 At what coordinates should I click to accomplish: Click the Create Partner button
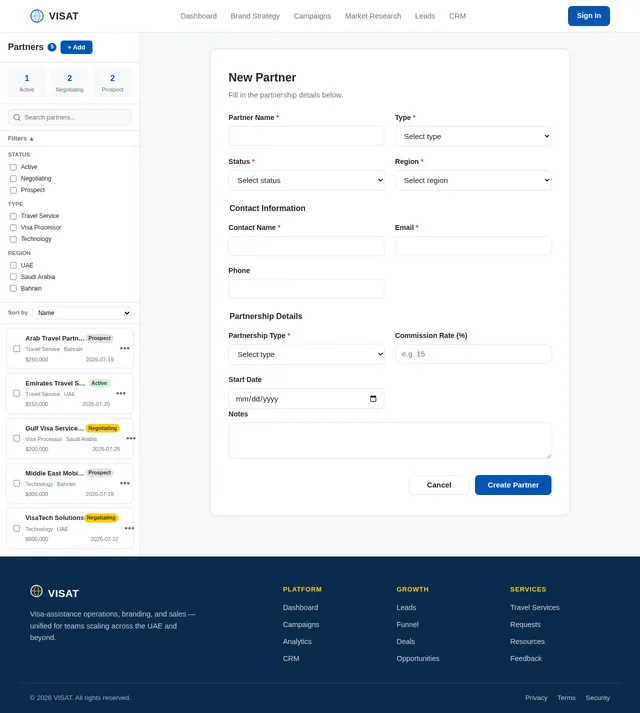coord(513,485)
